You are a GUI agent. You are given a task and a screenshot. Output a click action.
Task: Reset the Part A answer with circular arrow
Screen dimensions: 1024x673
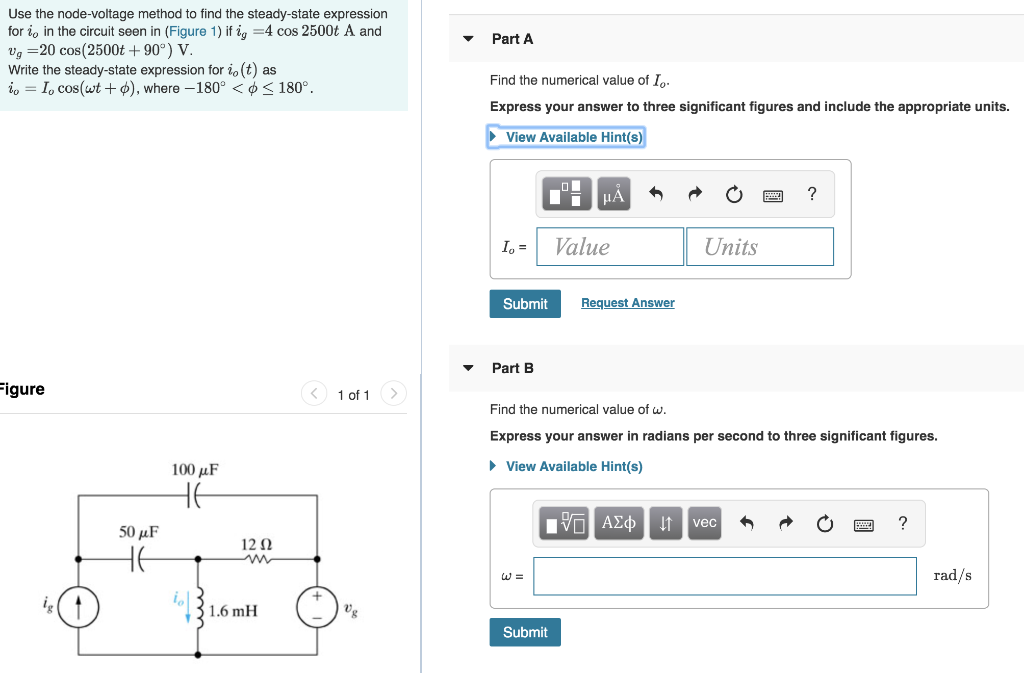coord(733,193)
